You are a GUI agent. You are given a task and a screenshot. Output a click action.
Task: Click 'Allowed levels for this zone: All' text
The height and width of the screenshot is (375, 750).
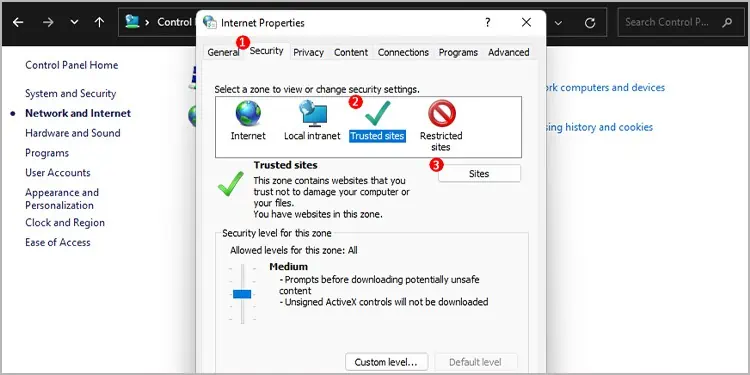[x=294, y=250]
